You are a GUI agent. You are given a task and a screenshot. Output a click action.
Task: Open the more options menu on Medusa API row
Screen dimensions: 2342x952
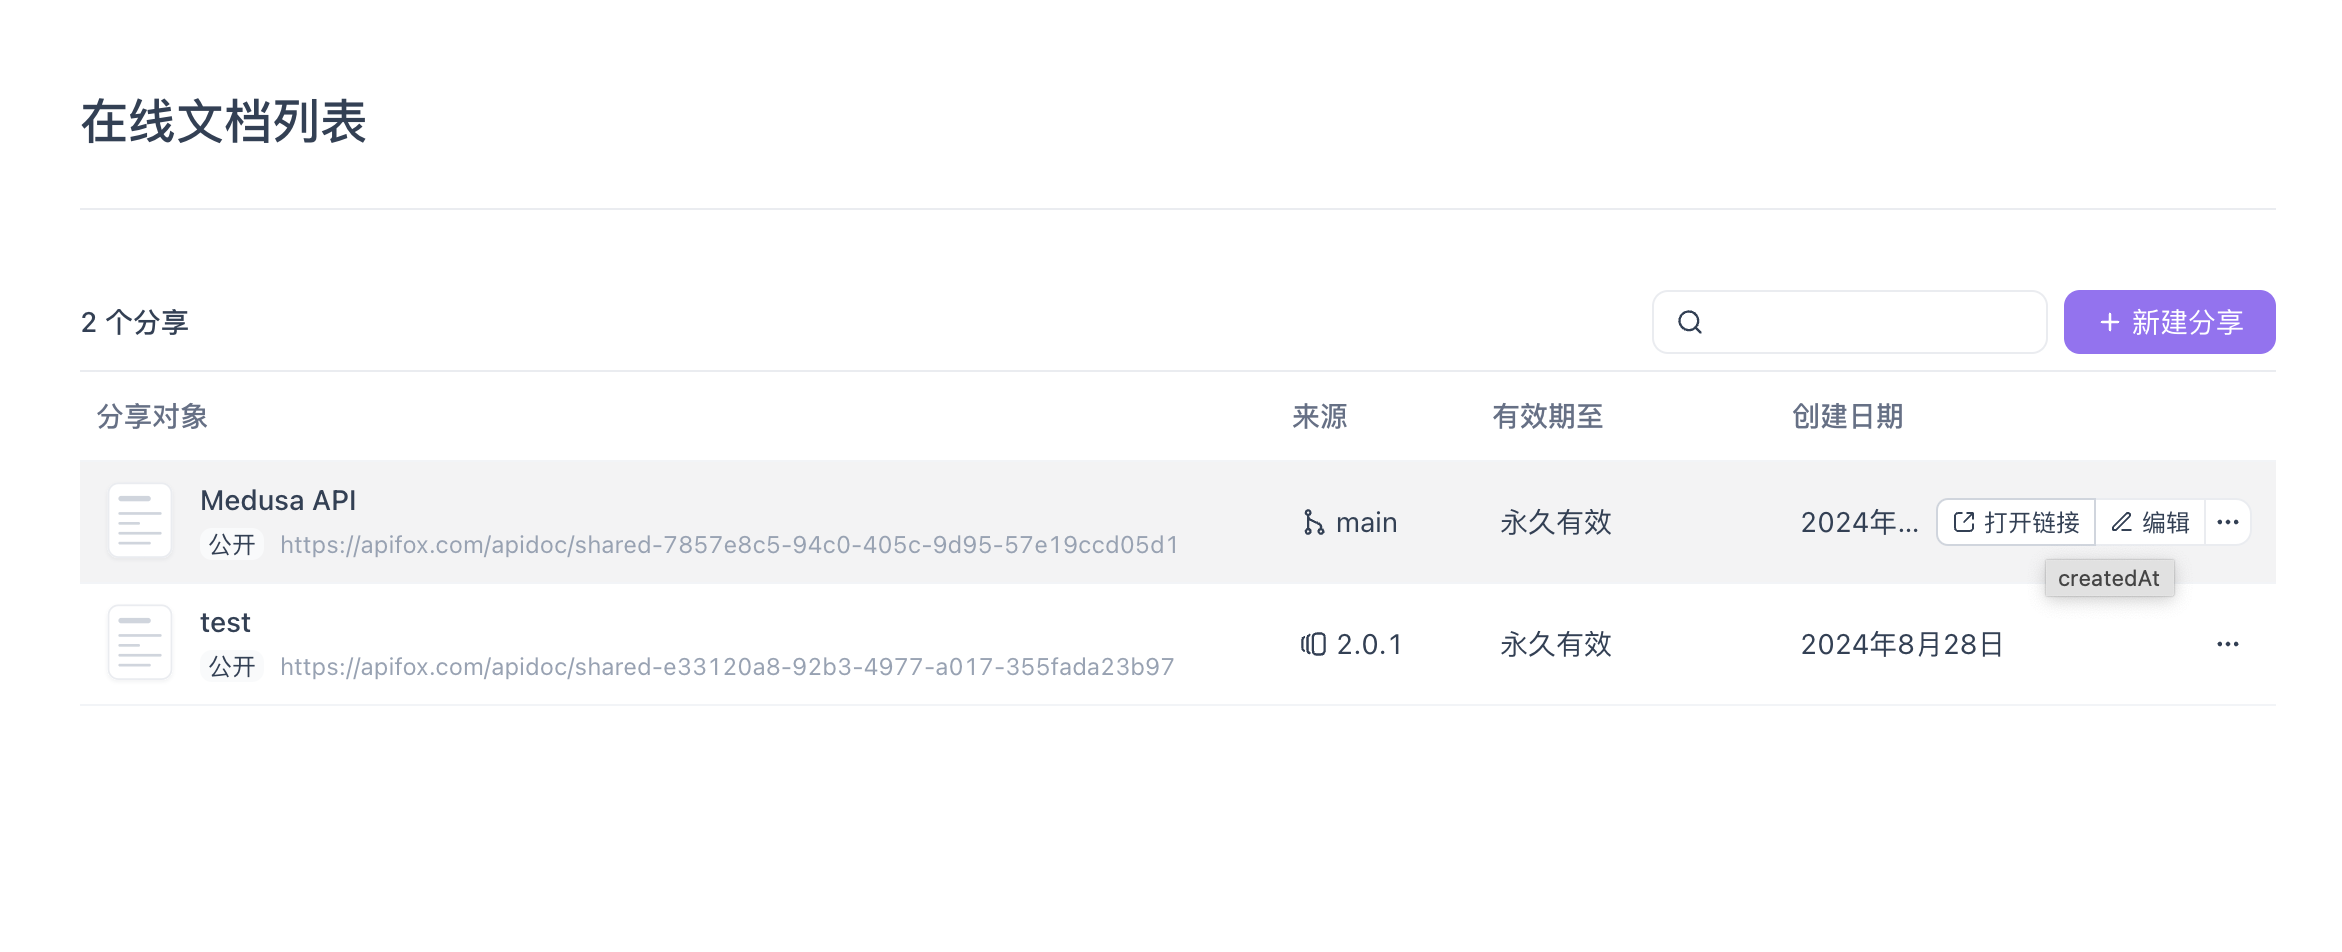pyautogui.click(x=2227, y=521)
